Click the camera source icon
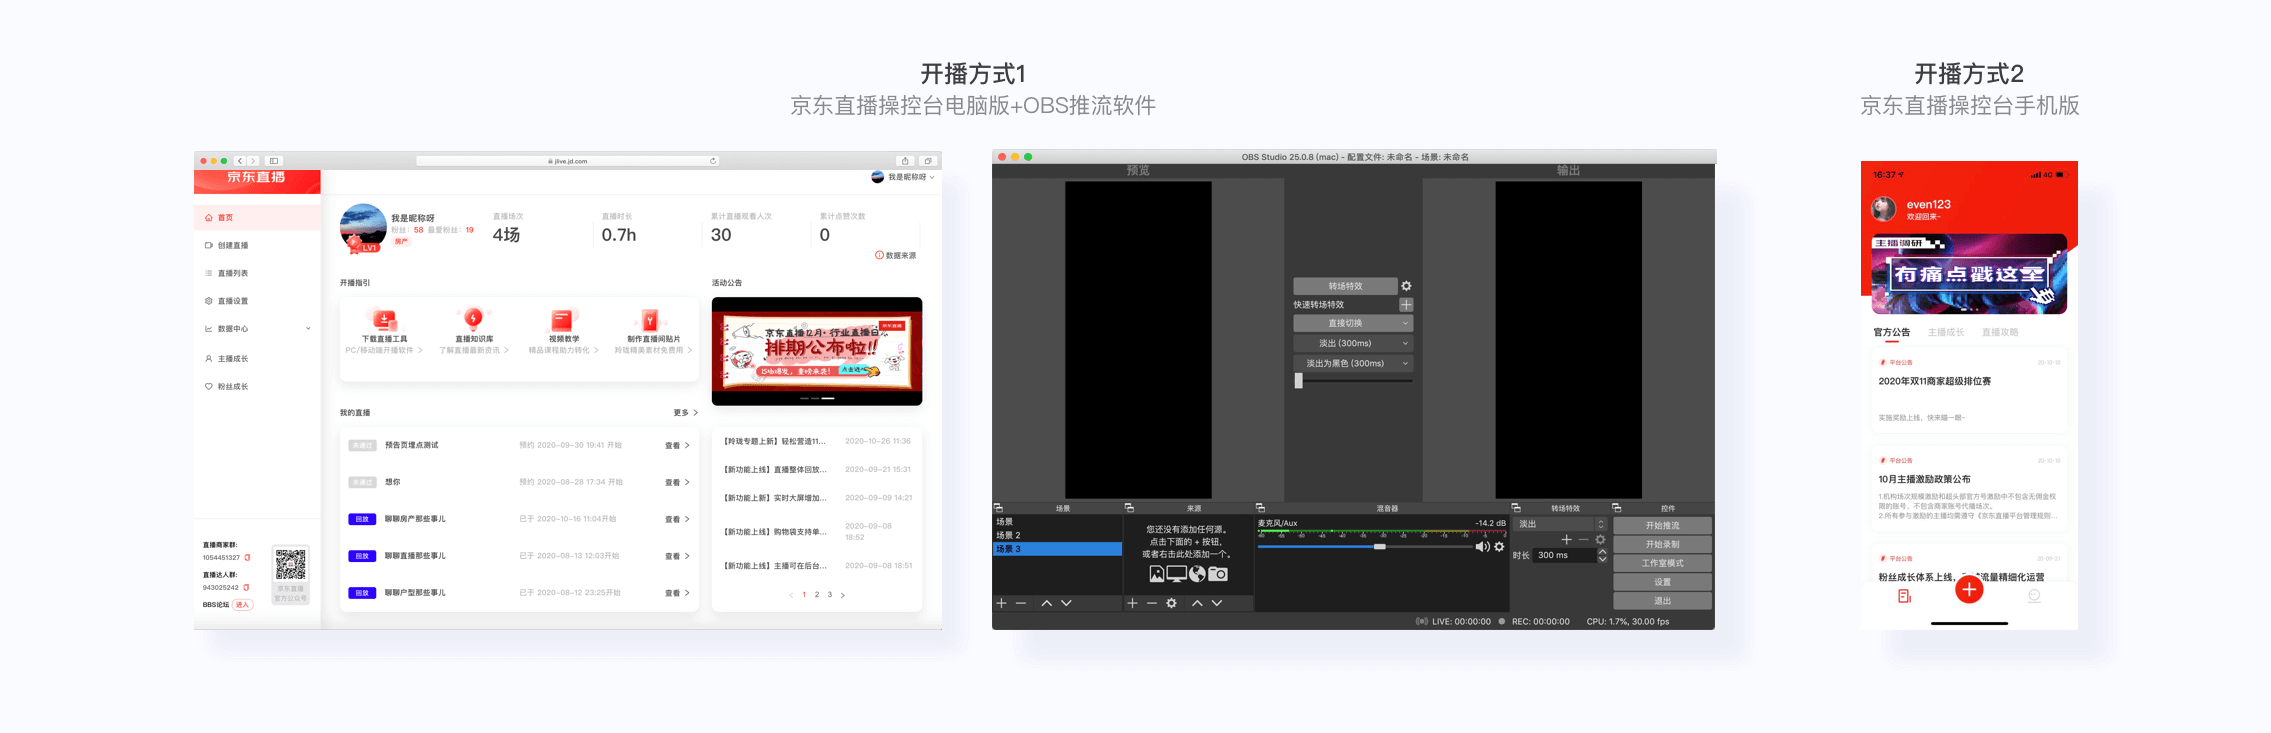This screenshot has height=733, width=2271. (1218, 574)
